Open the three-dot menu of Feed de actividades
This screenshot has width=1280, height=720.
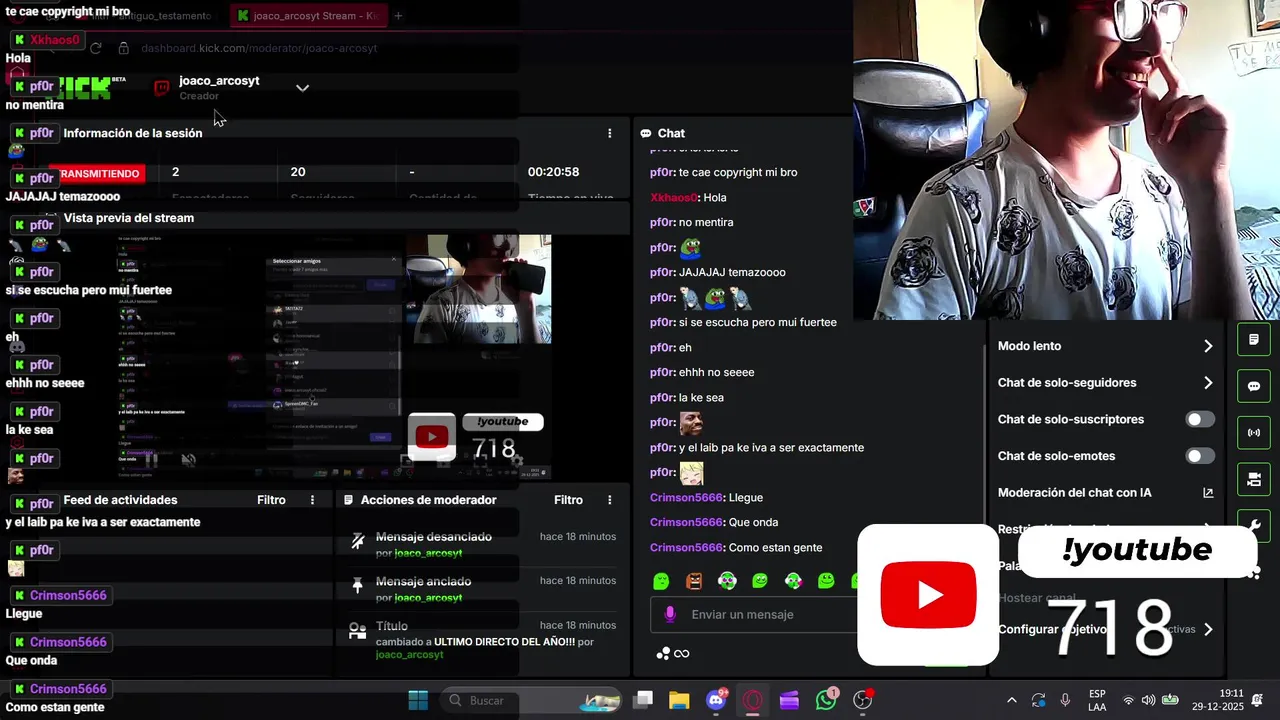coord(312,500)
